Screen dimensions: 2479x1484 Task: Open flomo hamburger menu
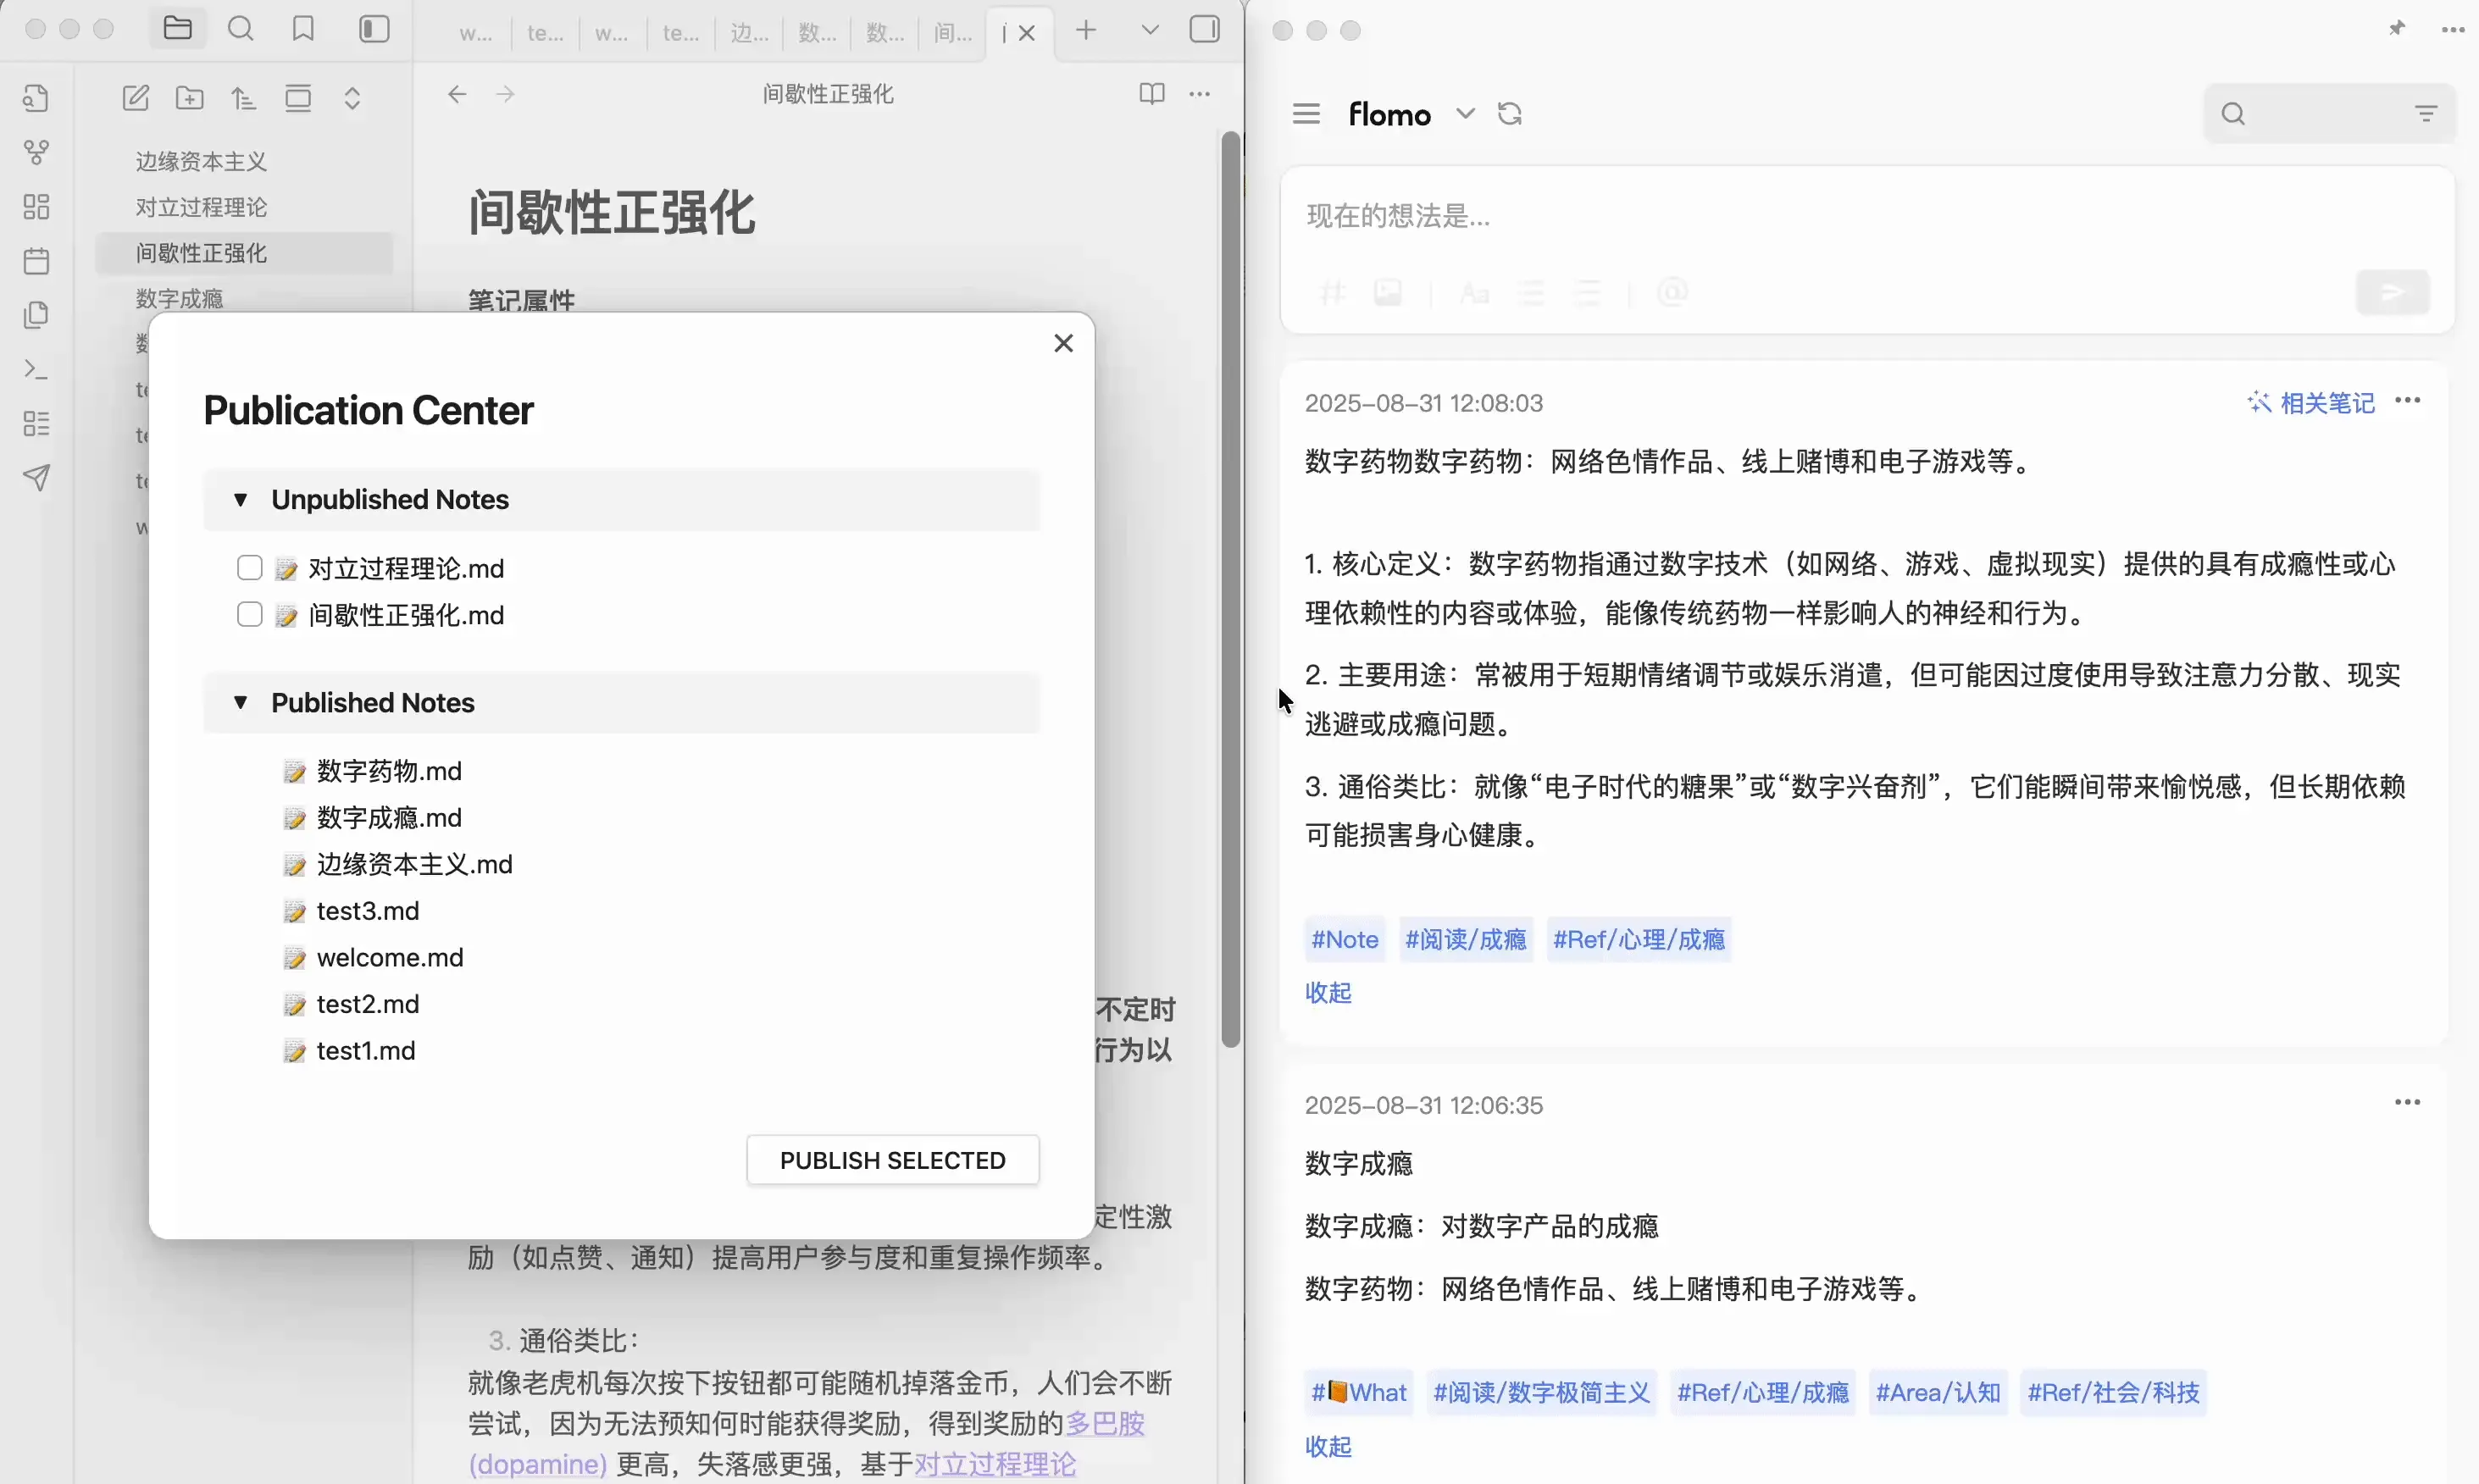1306,114
